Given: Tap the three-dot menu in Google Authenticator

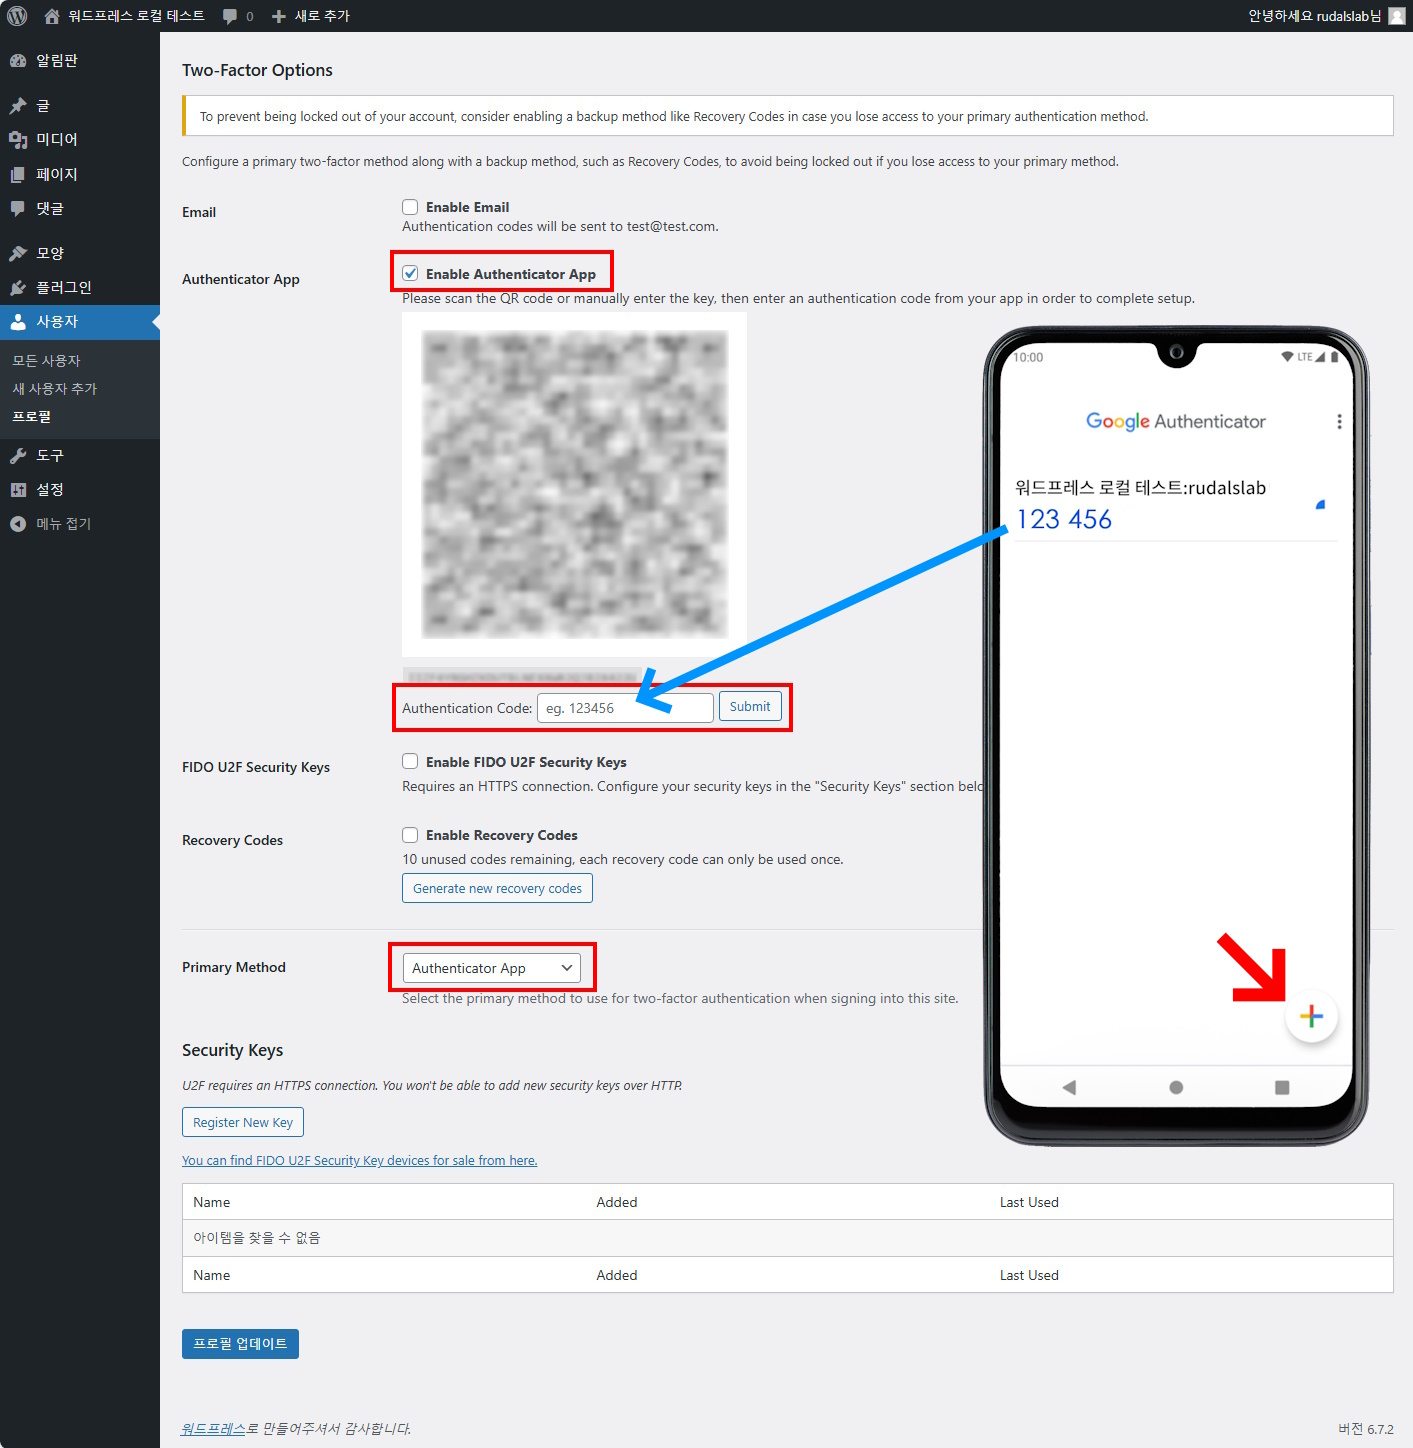Looking at the screenshot, I should click(1339, 421).
